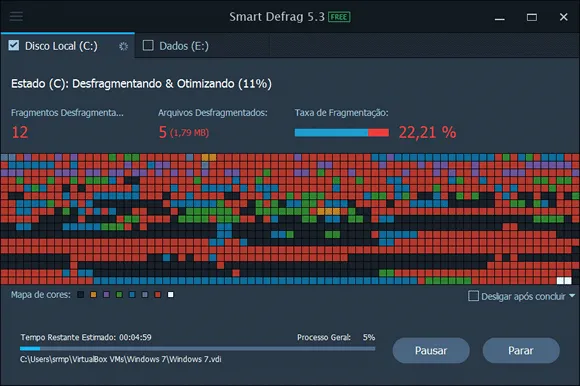The width and height of the screenshot is (580, 386).
Task: Click Tempo Restante Estimado: 00:04:59 text
Action: [86, 337]
